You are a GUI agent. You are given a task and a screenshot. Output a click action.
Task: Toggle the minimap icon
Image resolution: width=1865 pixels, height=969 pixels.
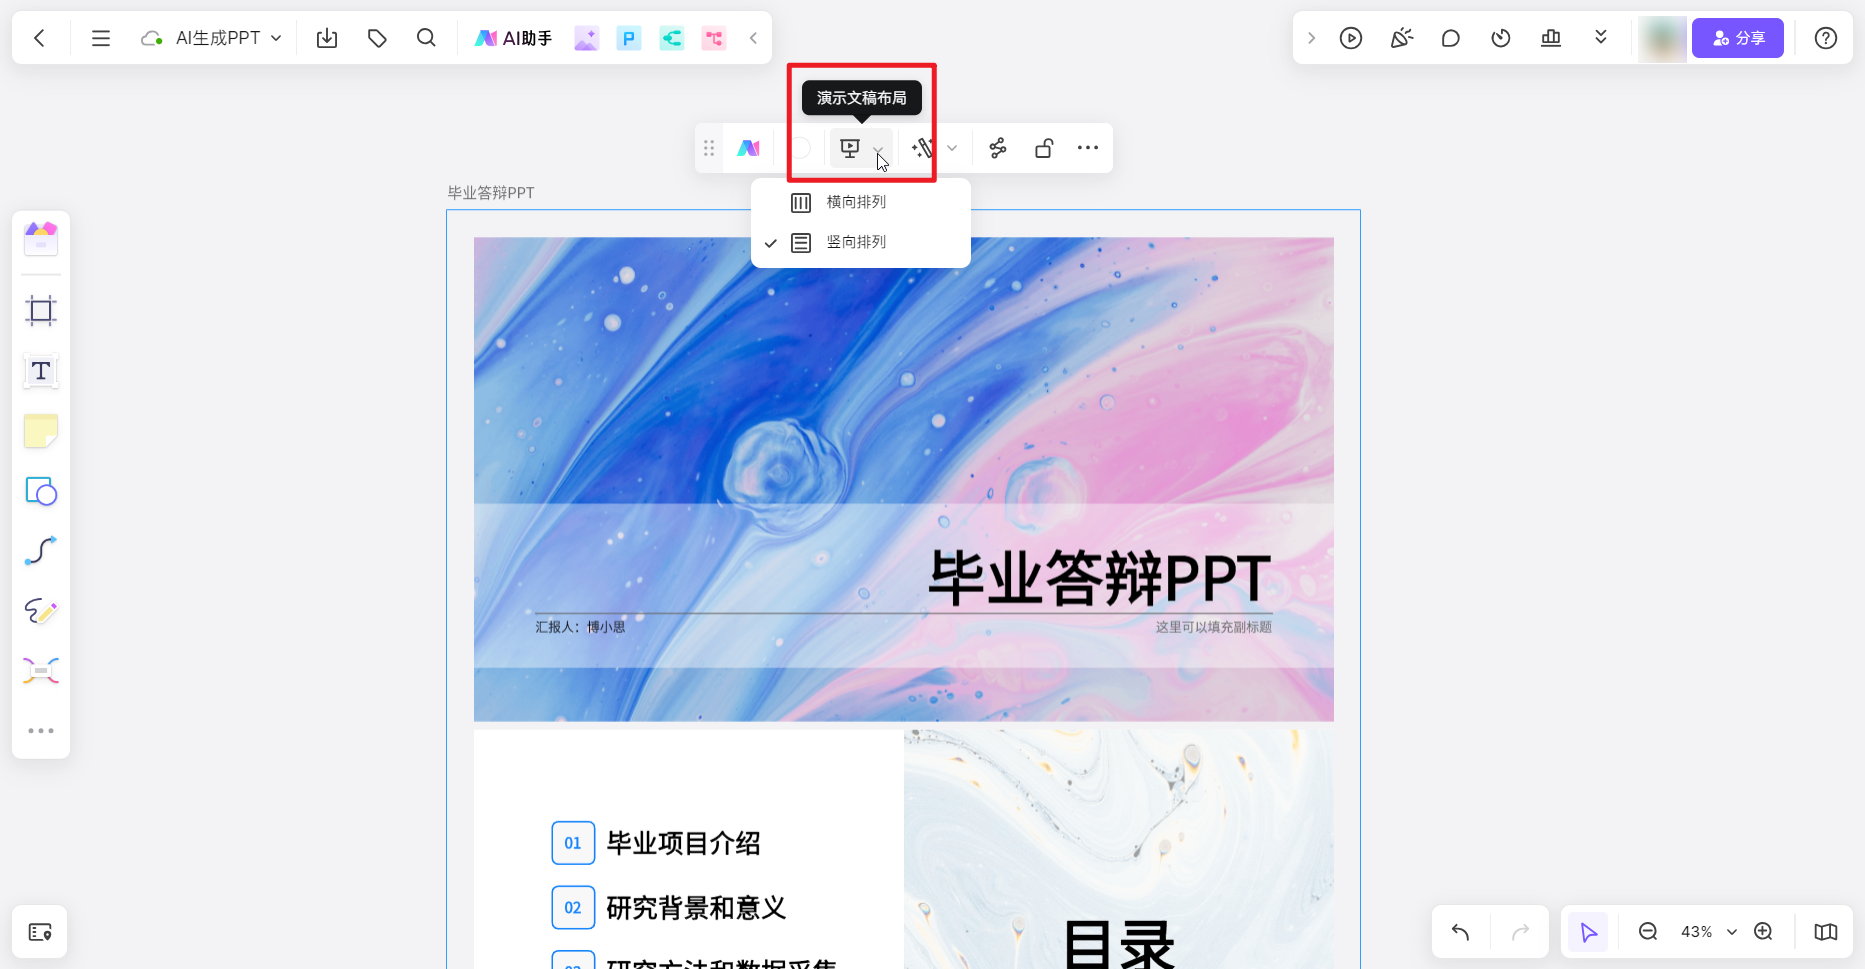tap(1826, 932)
